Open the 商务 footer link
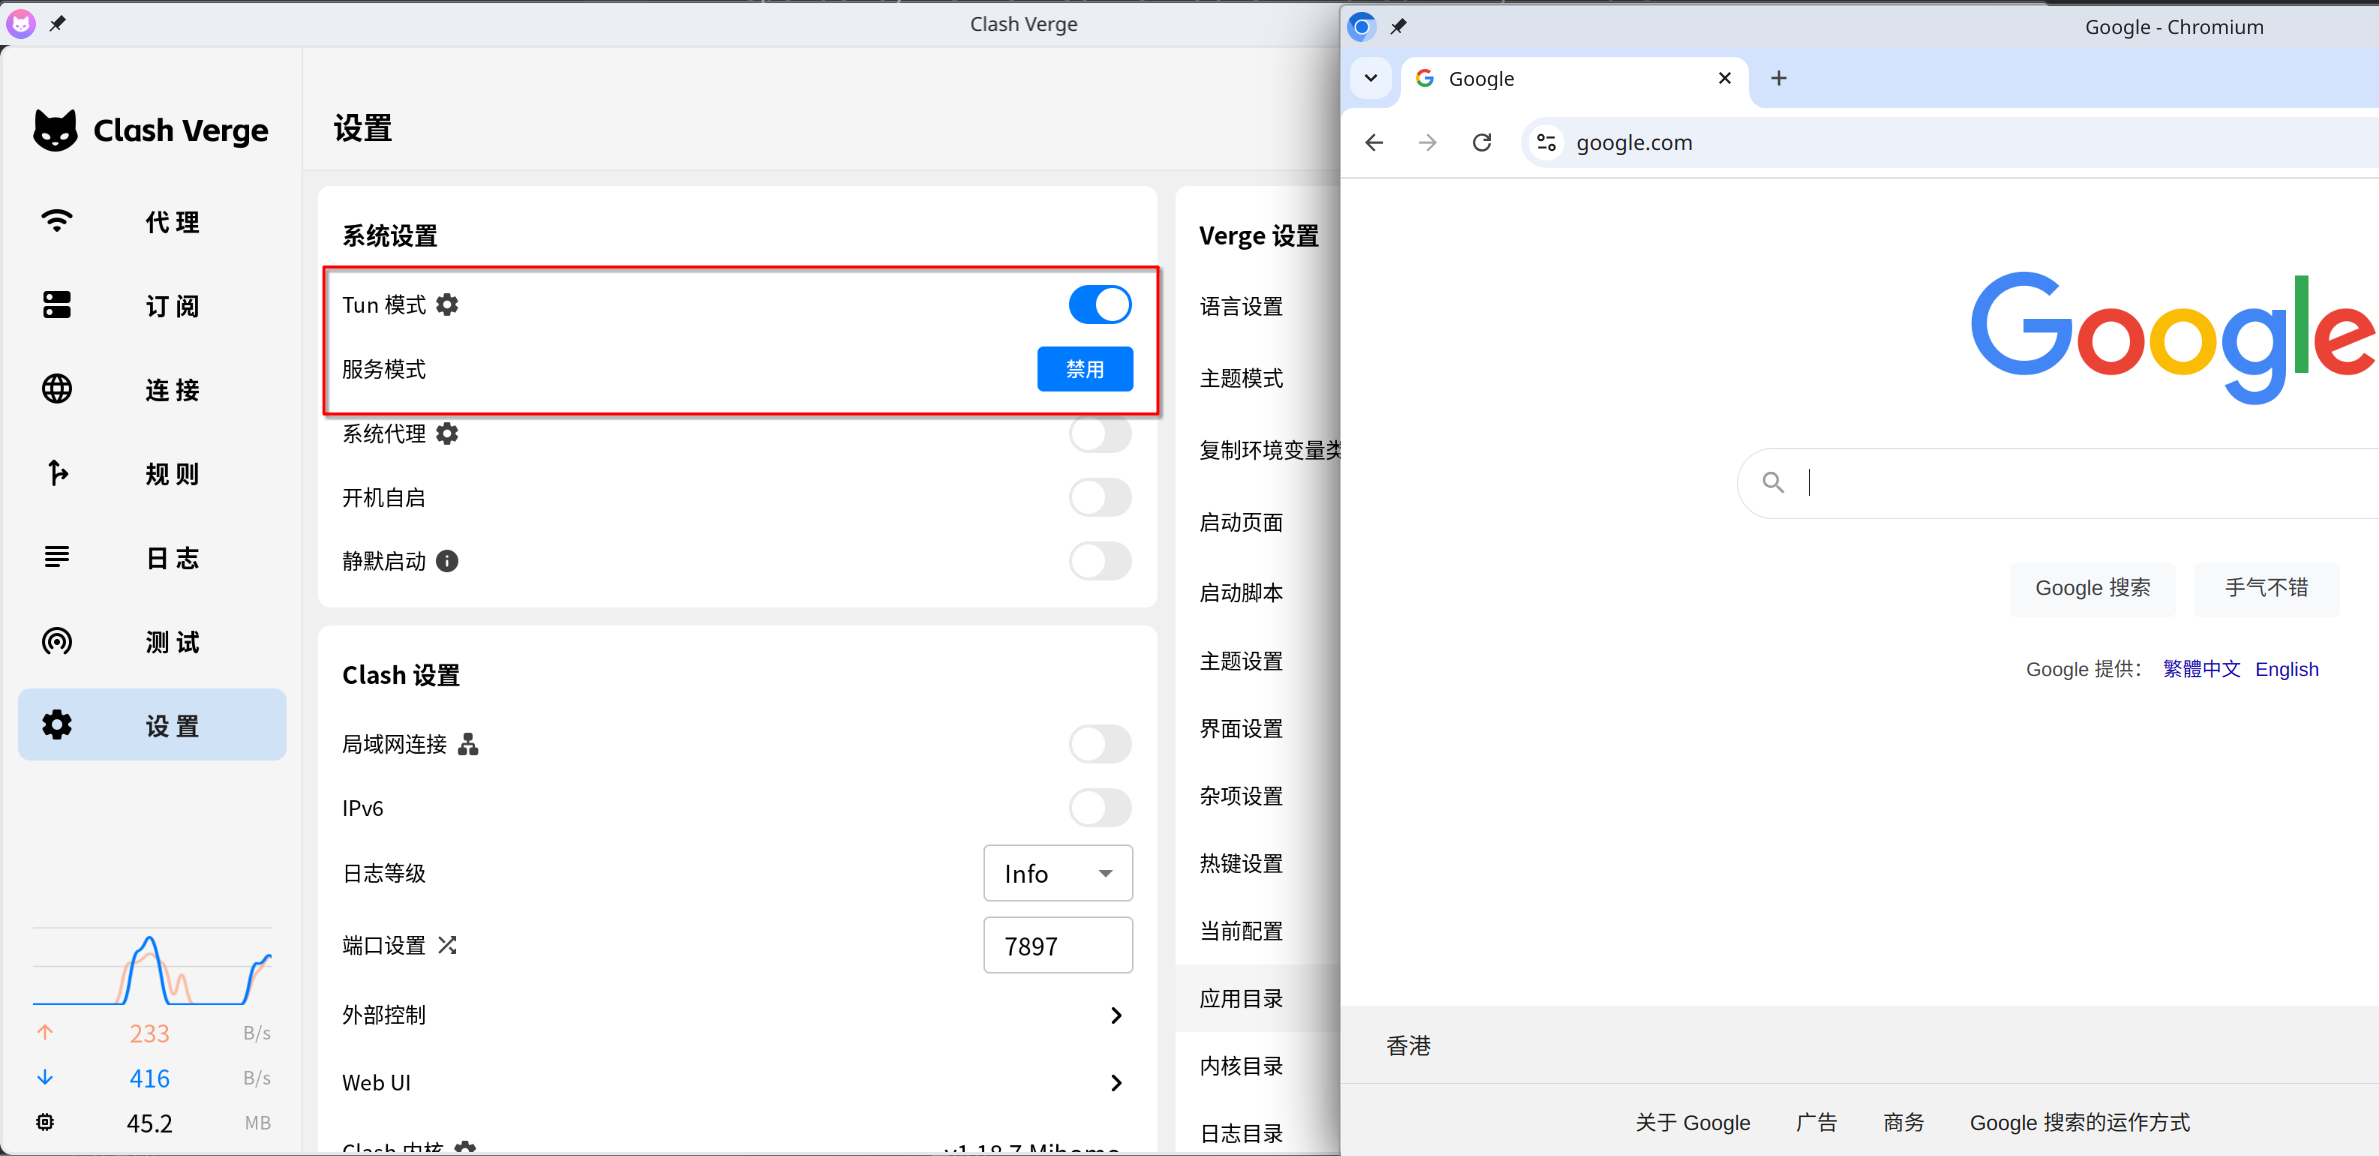This screenshot has height=1156, width=2379. click(1903, 1122)
